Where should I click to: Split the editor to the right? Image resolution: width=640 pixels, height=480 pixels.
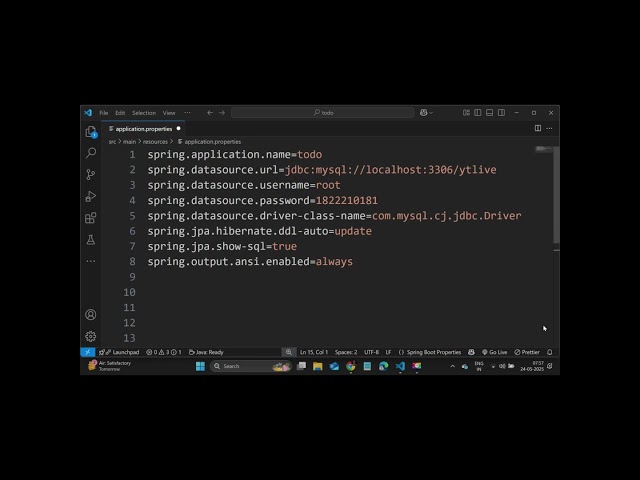click(x=538, y=128)
